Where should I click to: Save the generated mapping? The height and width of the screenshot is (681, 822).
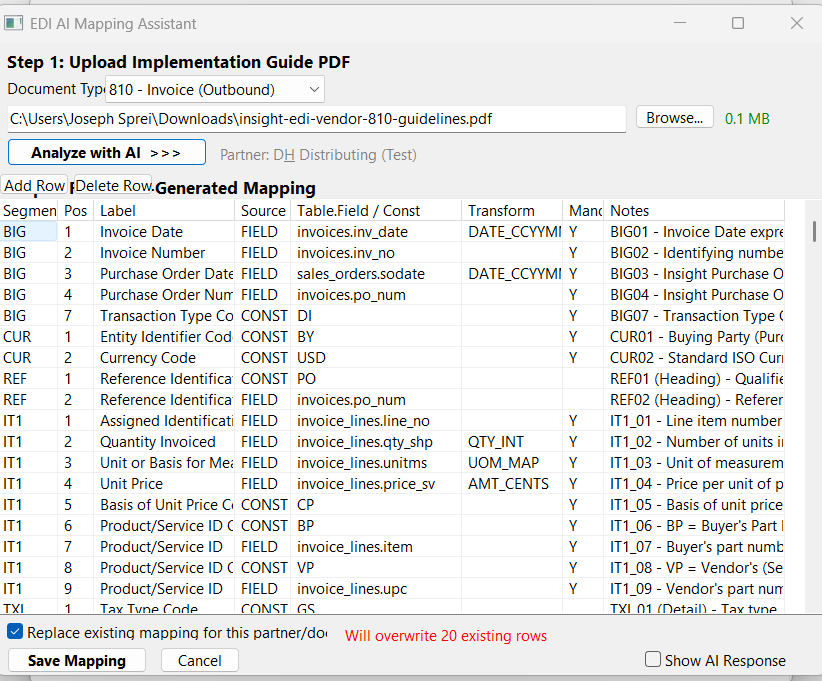tap(76, 660)
